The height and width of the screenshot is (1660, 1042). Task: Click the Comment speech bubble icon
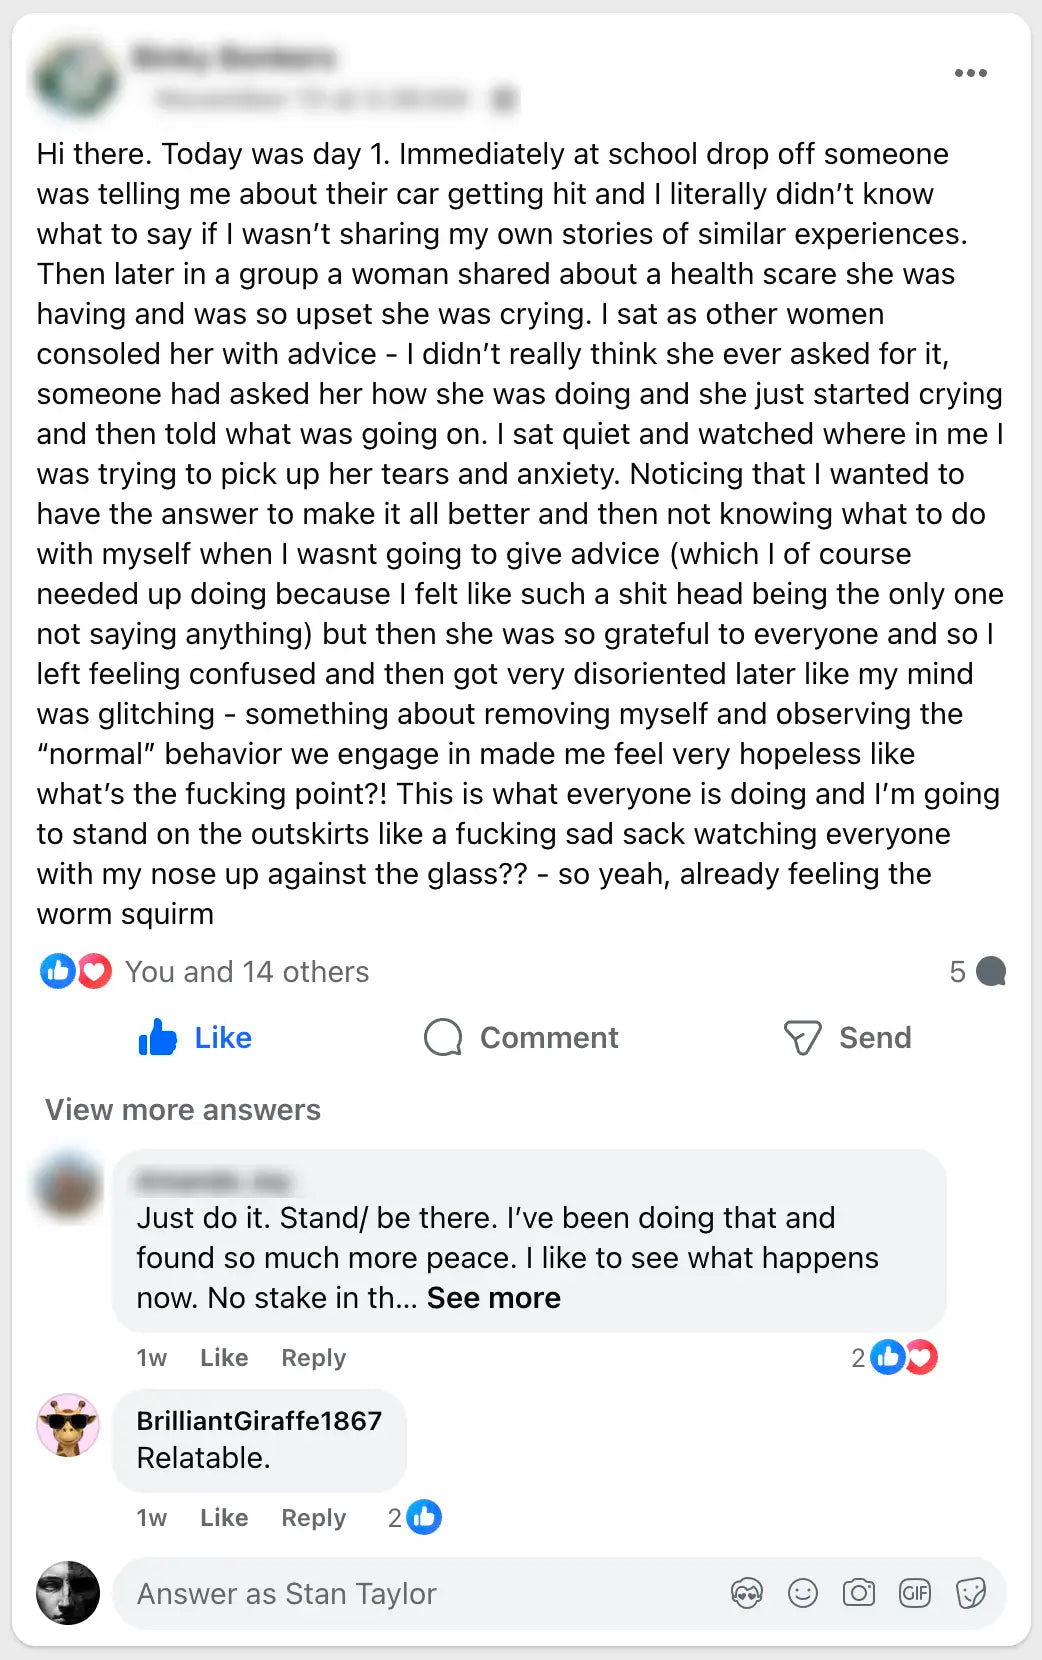click(443, 1038)
